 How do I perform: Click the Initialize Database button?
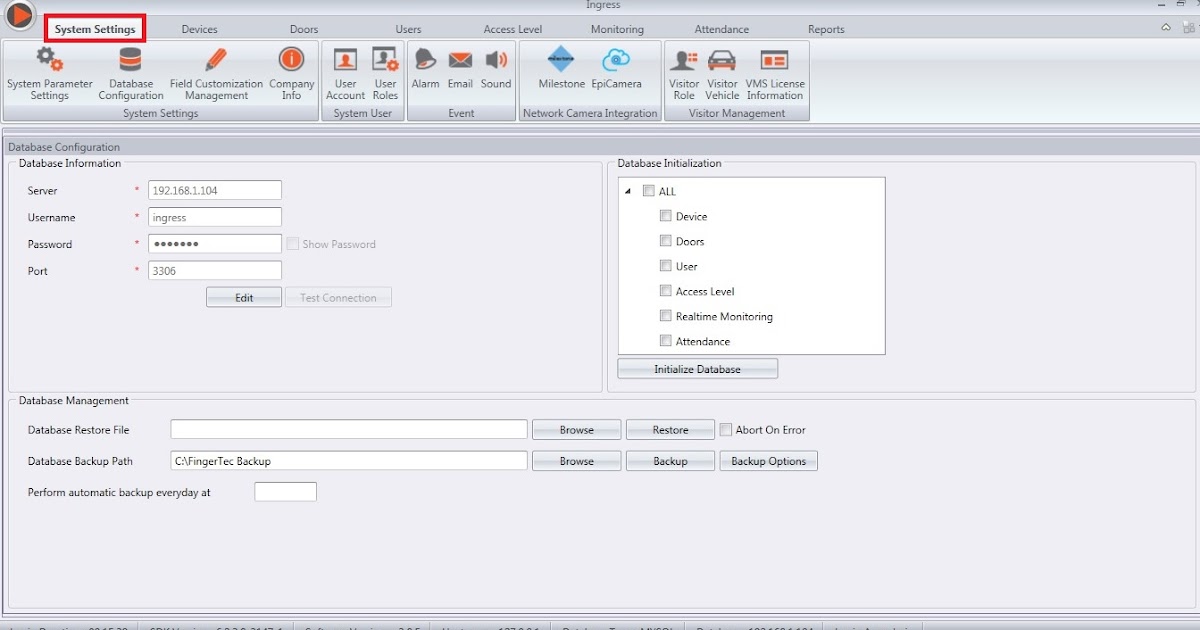696,368
